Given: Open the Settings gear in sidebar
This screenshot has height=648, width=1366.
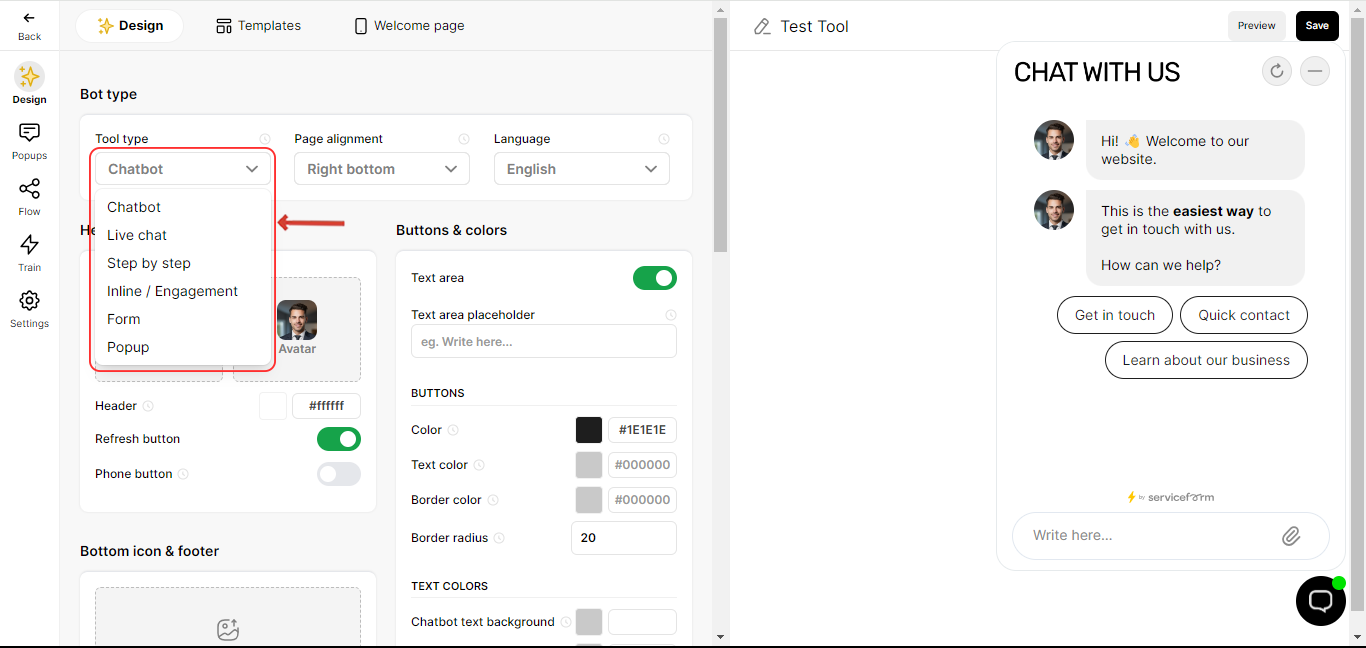Looking at the screenshot, I should point(29,301).
